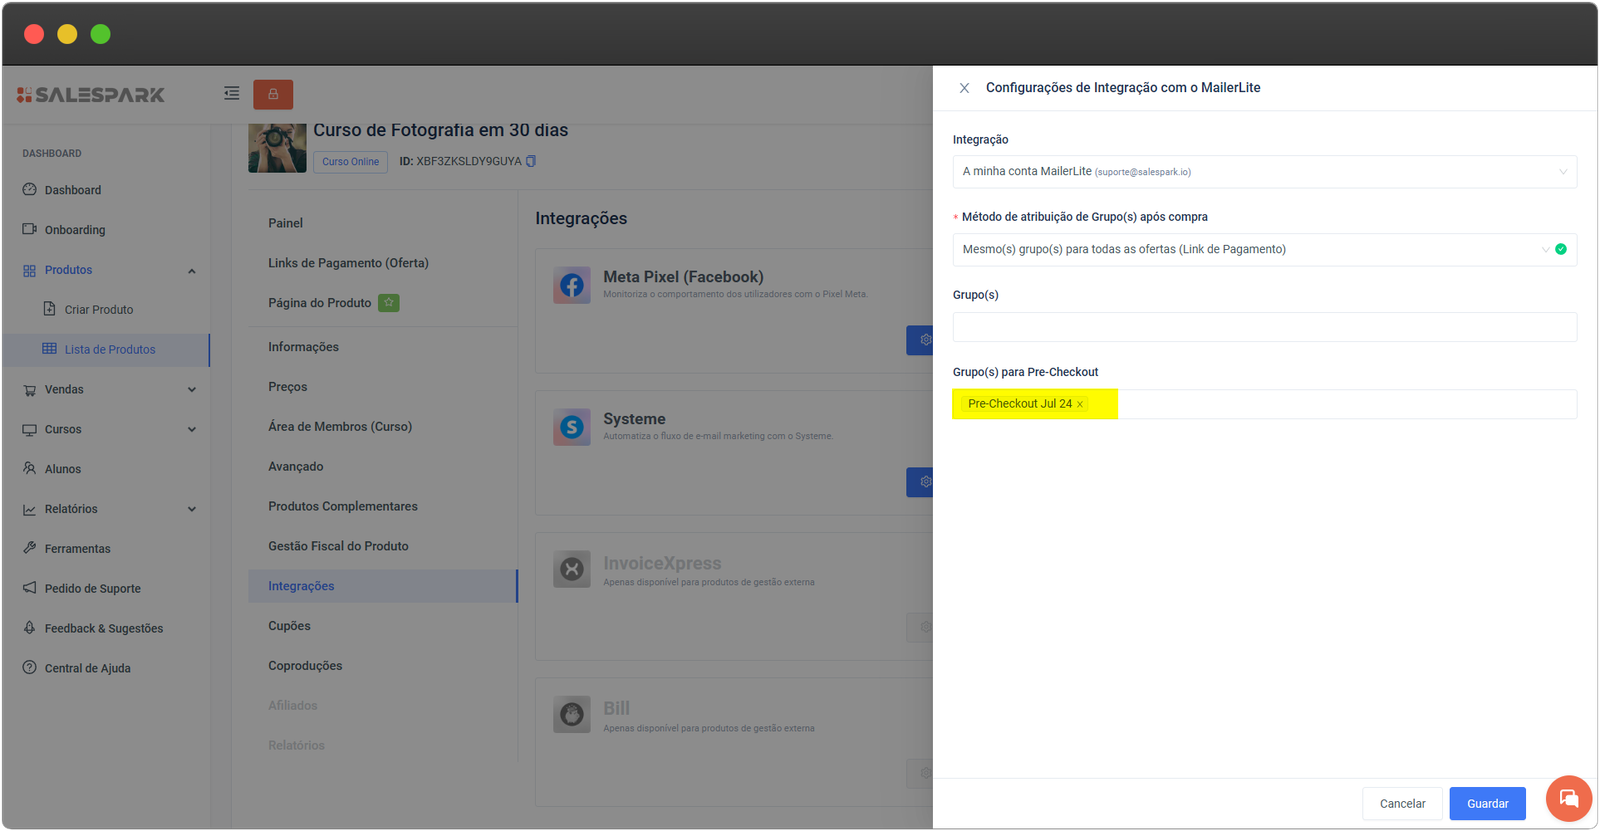Collapse the sidebar menu toggle icon
The height and width of the screenshot is (831, 1600).
tap(232, 93)
